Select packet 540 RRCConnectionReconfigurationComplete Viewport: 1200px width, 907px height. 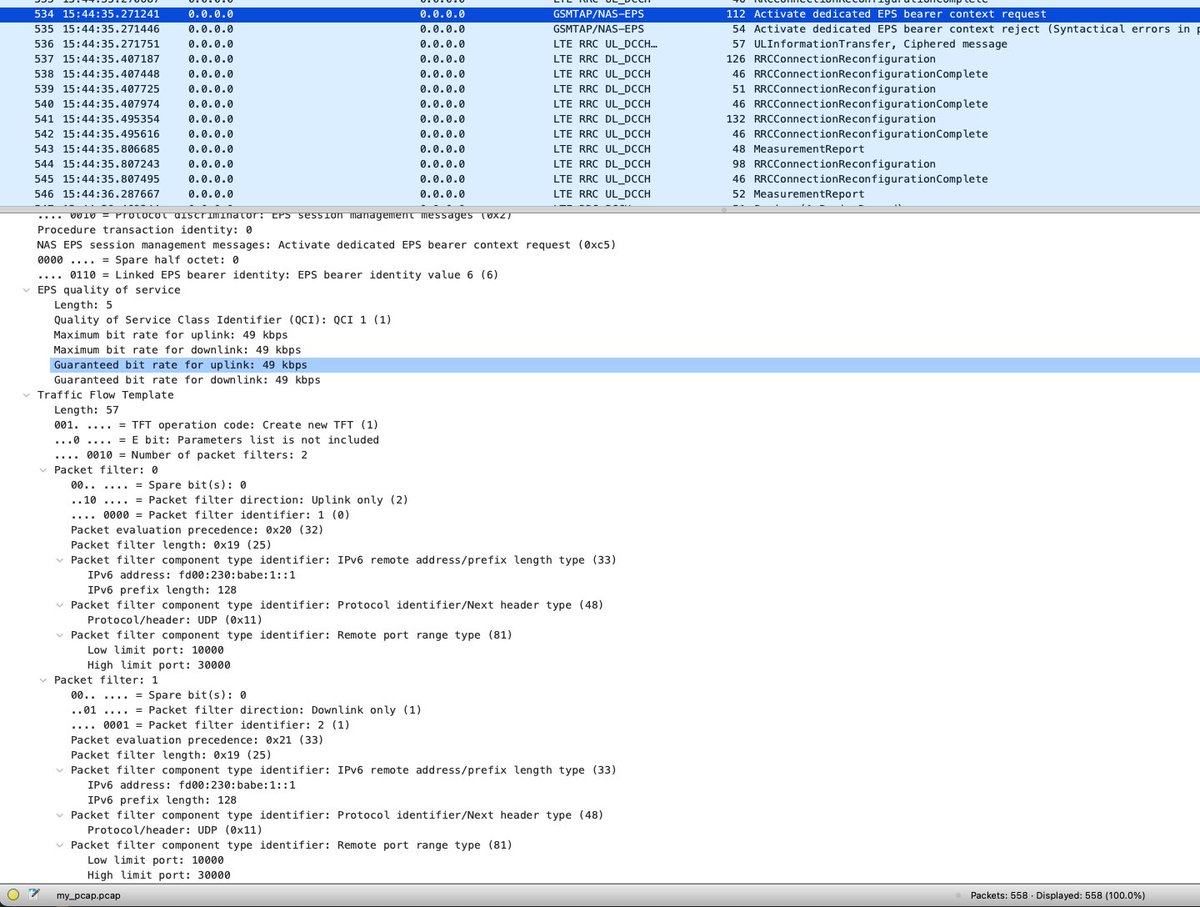[x=600, y=104]
